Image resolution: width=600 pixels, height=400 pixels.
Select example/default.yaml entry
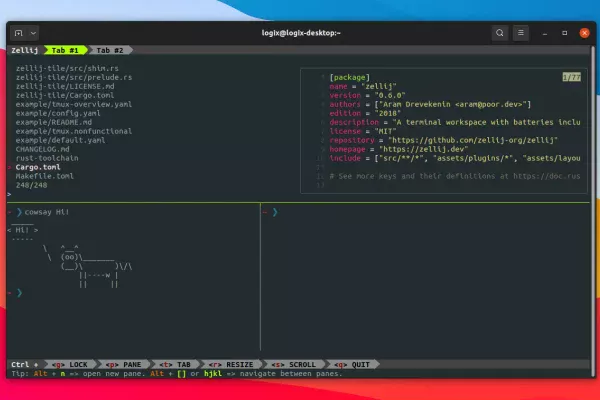click(x=60, y=140)
